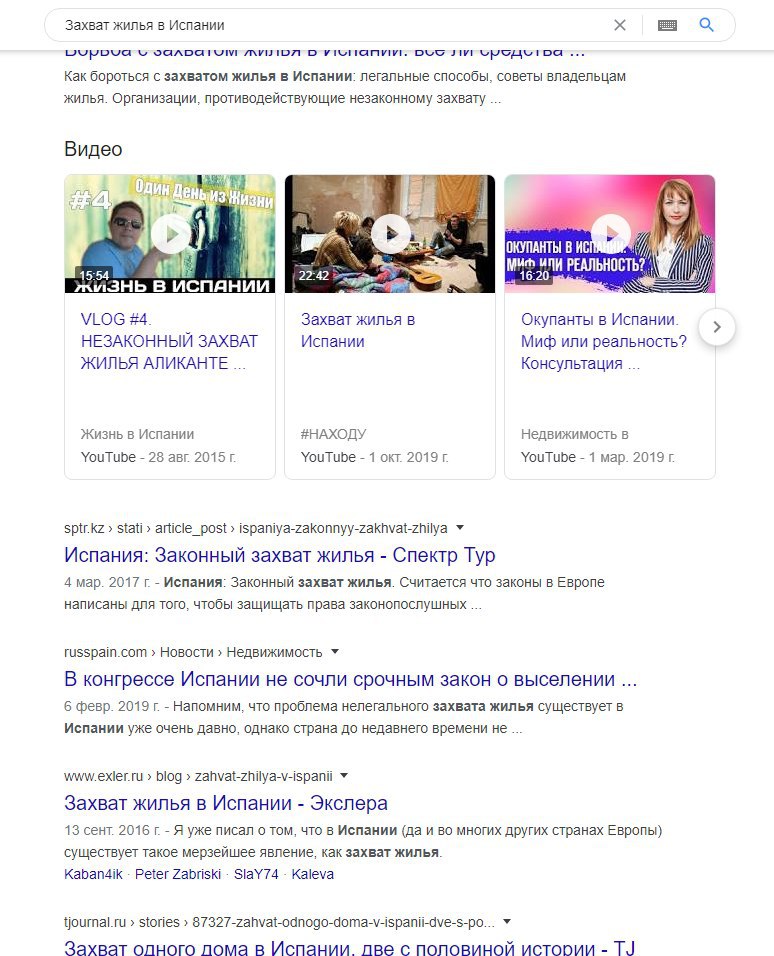The width and height of the screenshot is (774, 956).
Task: Play the VLOG #4 video thumbnail
Action: [170, 234]
